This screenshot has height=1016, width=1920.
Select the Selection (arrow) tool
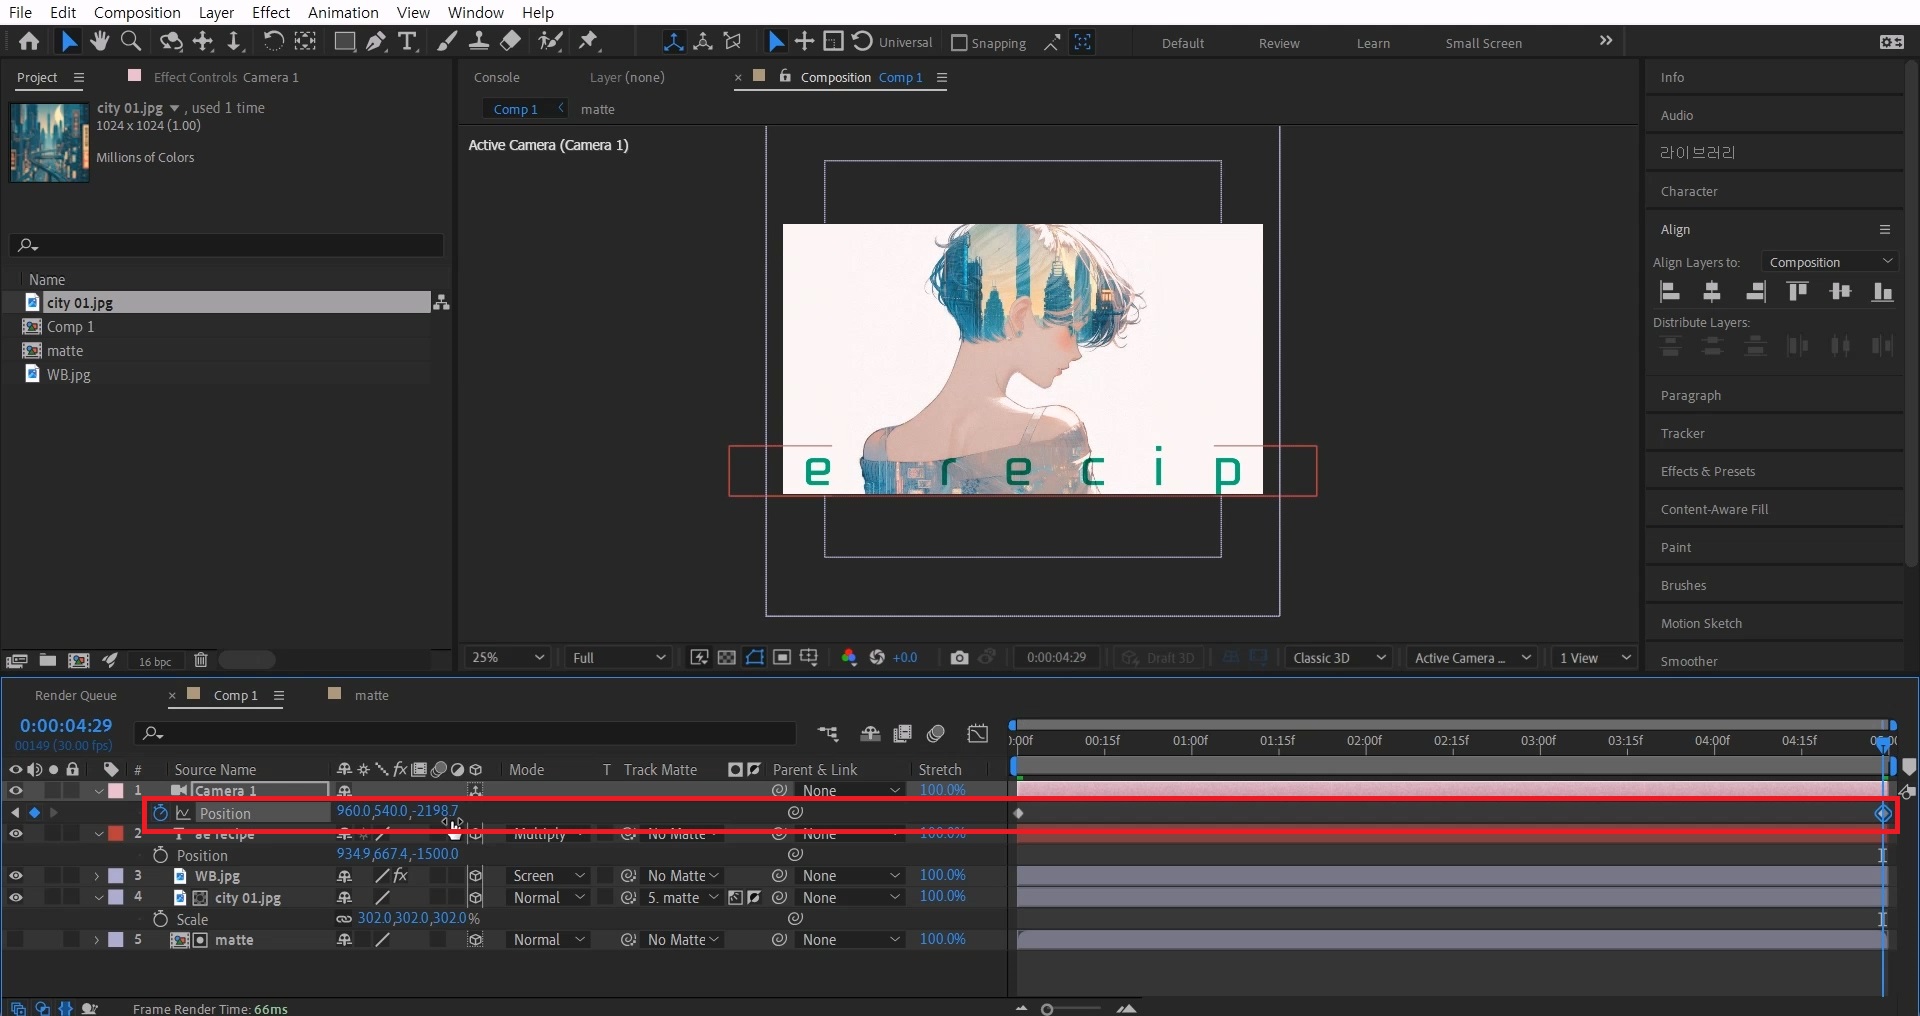(x=68, y=41)
